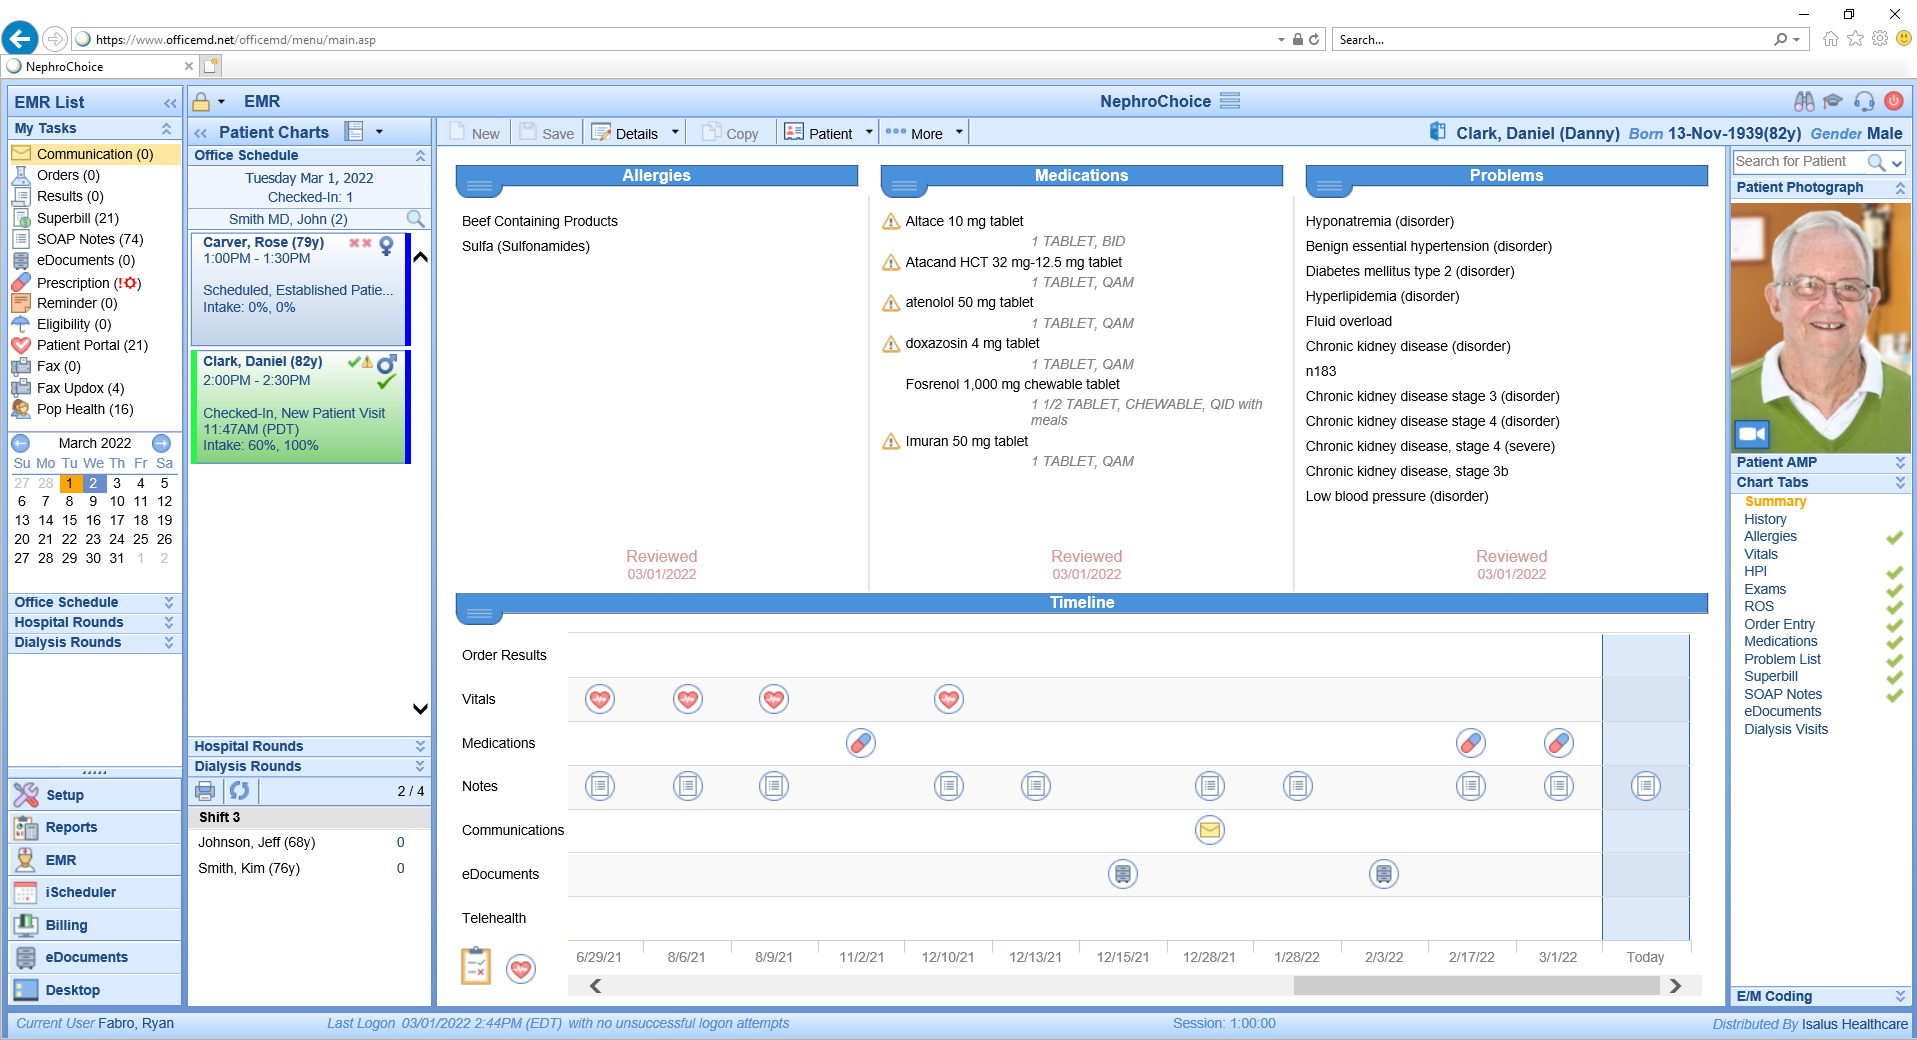The image size is (1917, 1040).
Task: Go to the next month in calendar
Action: coord(161,443)
